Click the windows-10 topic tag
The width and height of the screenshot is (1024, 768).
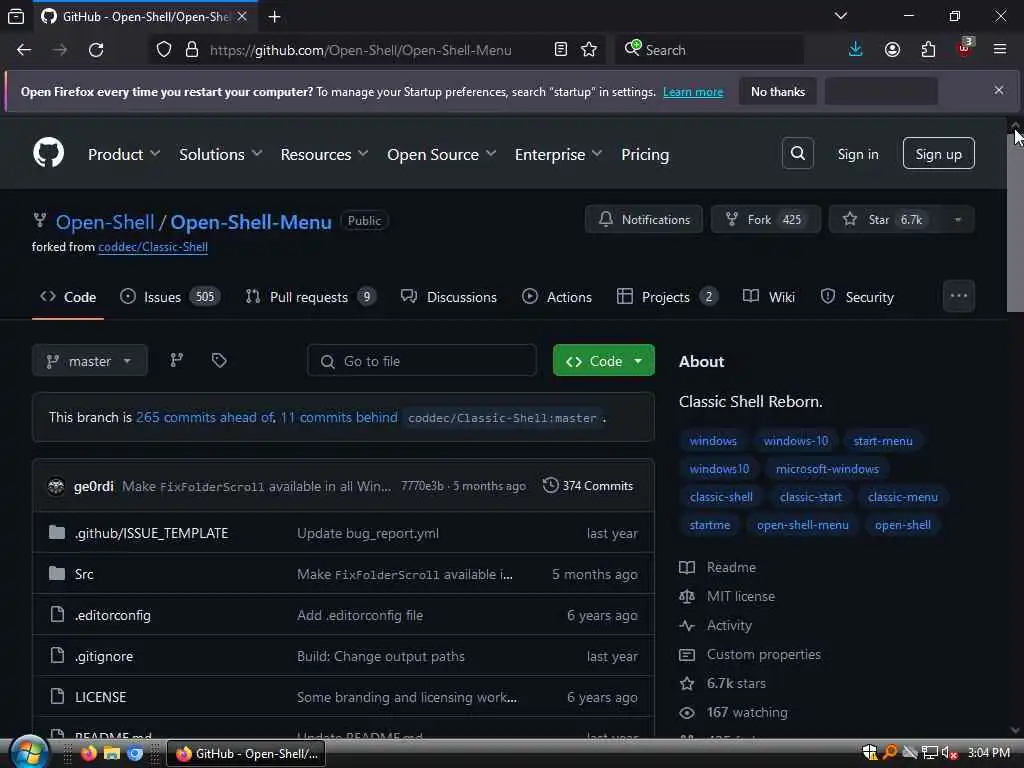click(x=795, y=441)
